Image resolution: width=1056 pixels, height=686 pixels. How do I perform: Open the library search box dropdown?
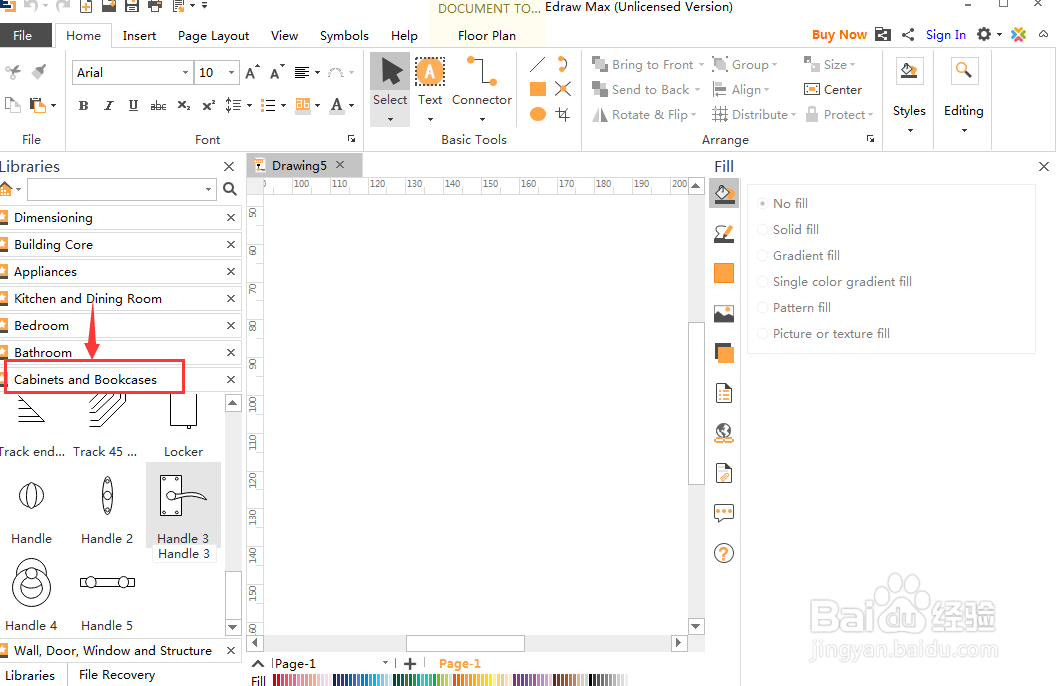[208, 190]
